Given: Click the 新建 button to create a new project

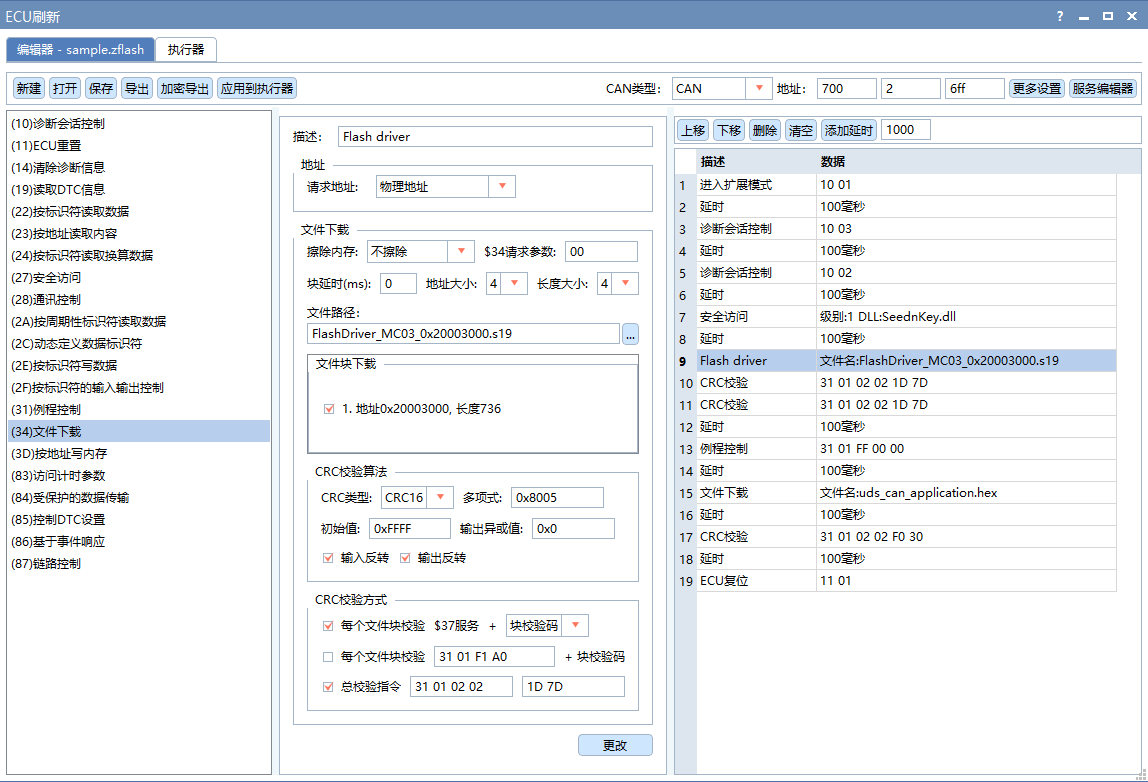Looking at the screenshot, I should pos(27,88).
